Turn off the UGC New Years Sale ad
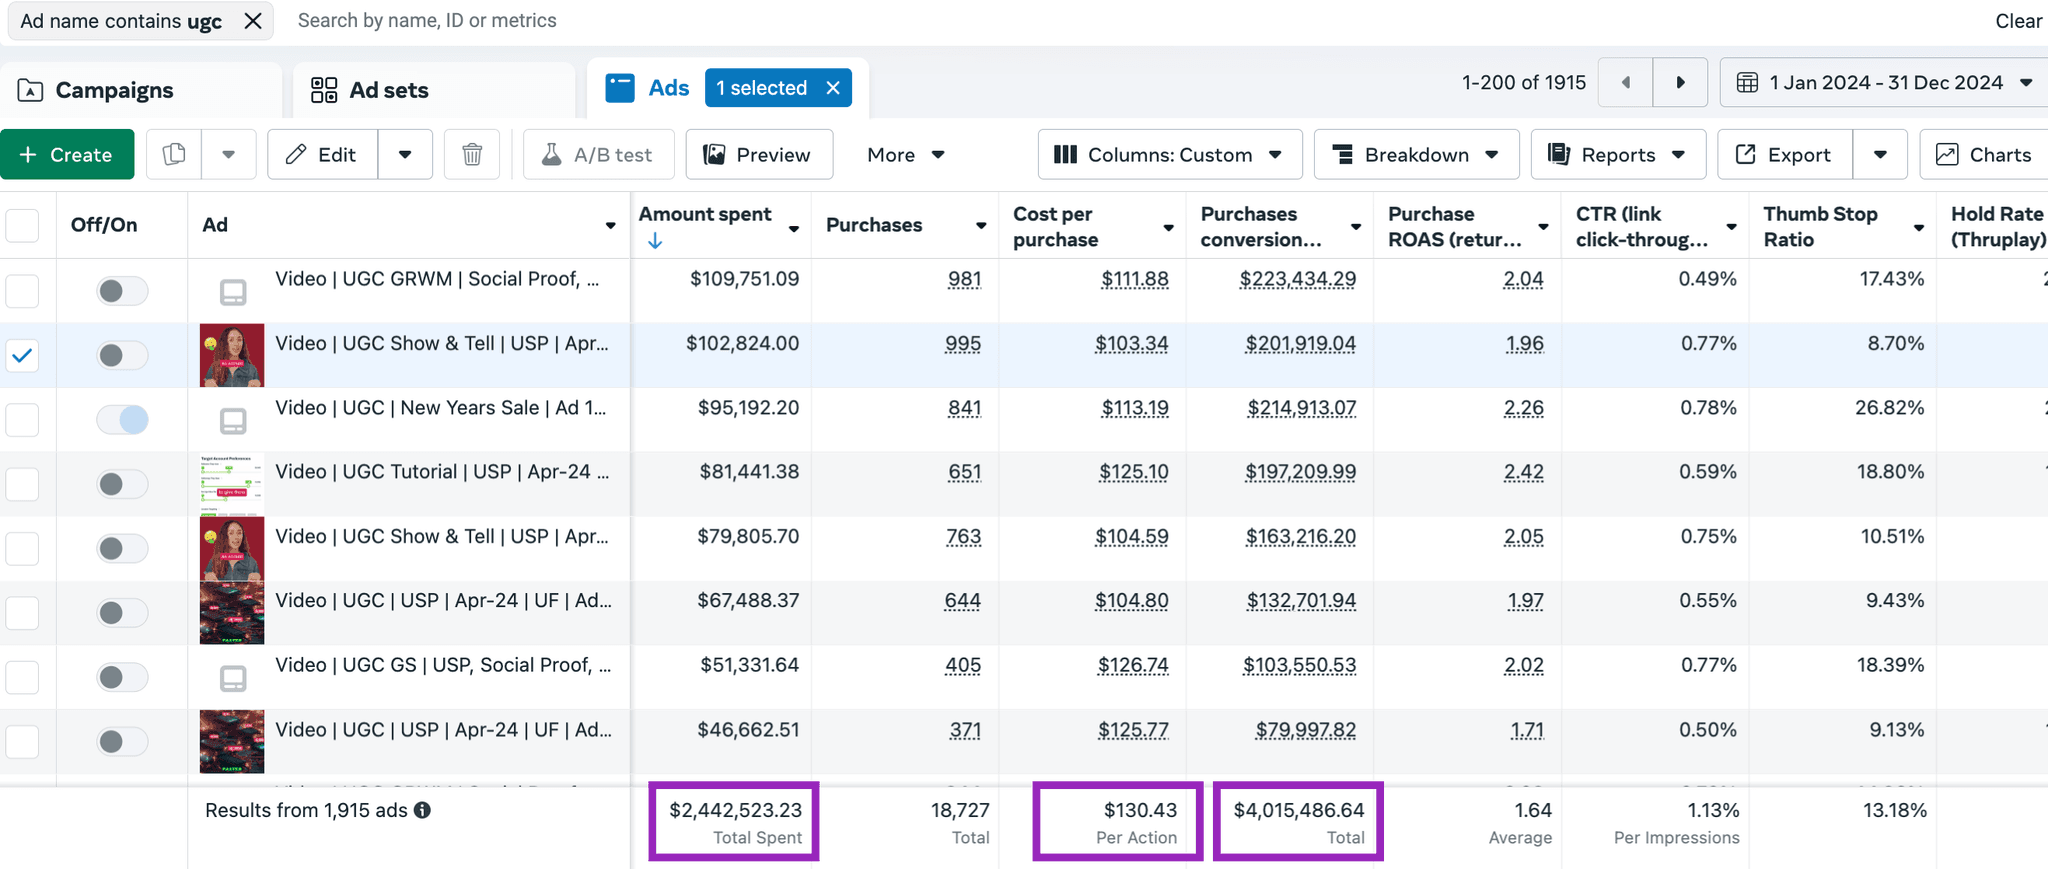This screenshot has width=2048, height=869. 122,419
